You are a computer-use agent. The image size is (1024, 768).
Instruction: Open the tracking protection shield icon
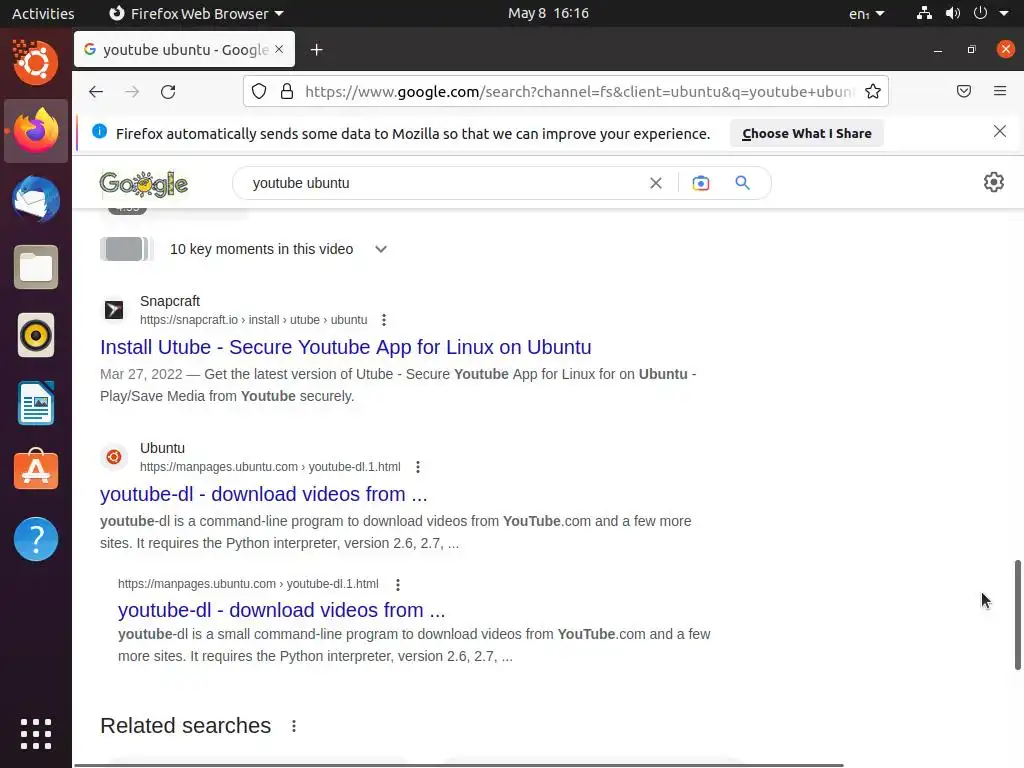tap(259, 91)
